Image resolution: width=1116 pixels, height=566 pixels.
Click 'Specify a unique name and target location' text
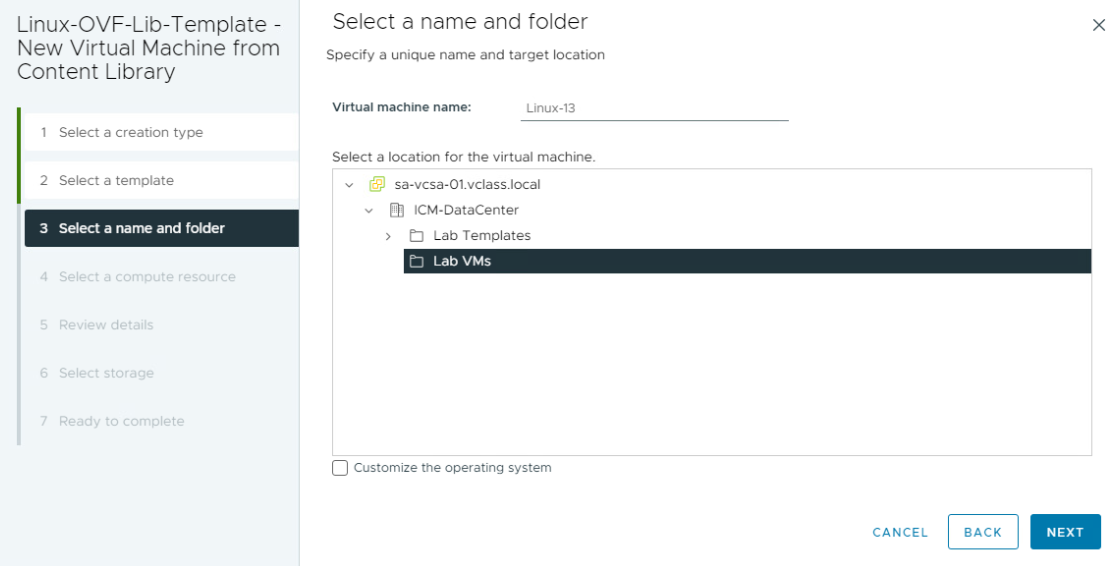coord(465,55)
